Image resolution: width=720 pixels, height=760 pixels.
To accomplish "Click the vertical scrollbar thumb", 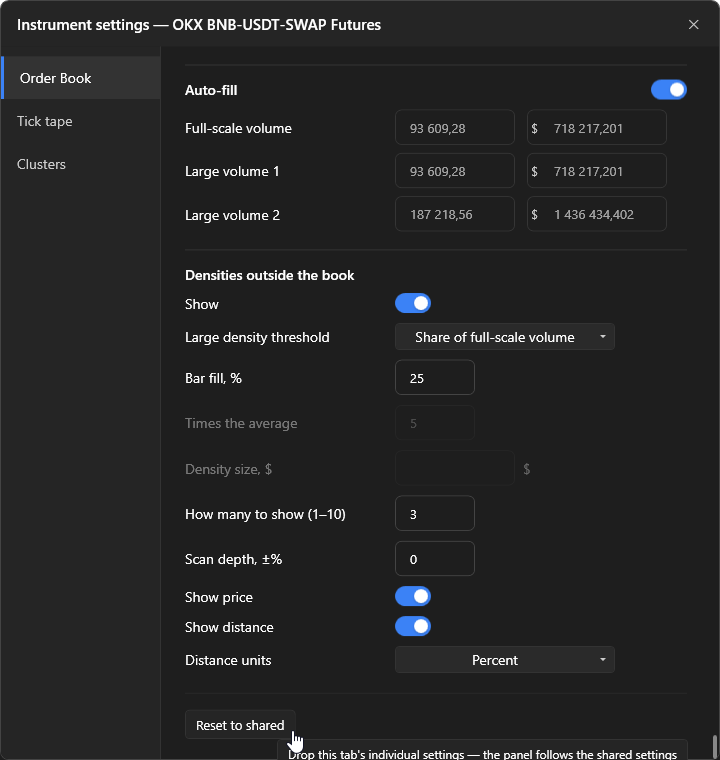I will click(x=714, y=747).
